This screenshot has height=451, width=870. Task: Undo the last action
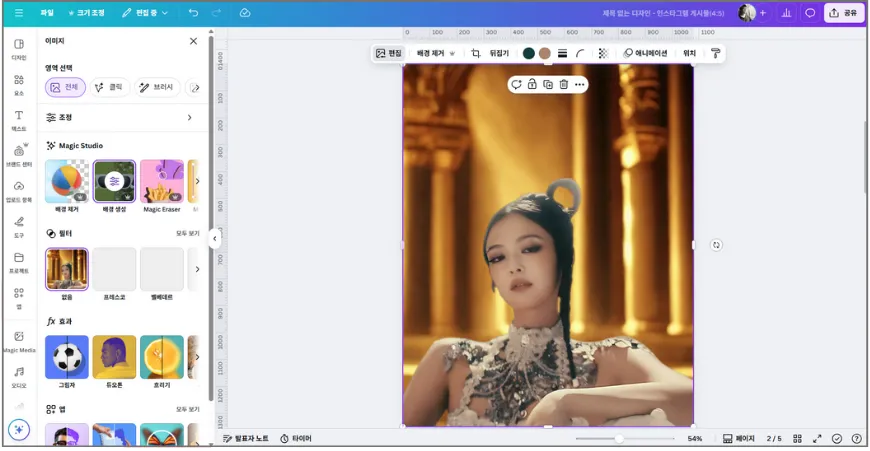pos(193,13)
